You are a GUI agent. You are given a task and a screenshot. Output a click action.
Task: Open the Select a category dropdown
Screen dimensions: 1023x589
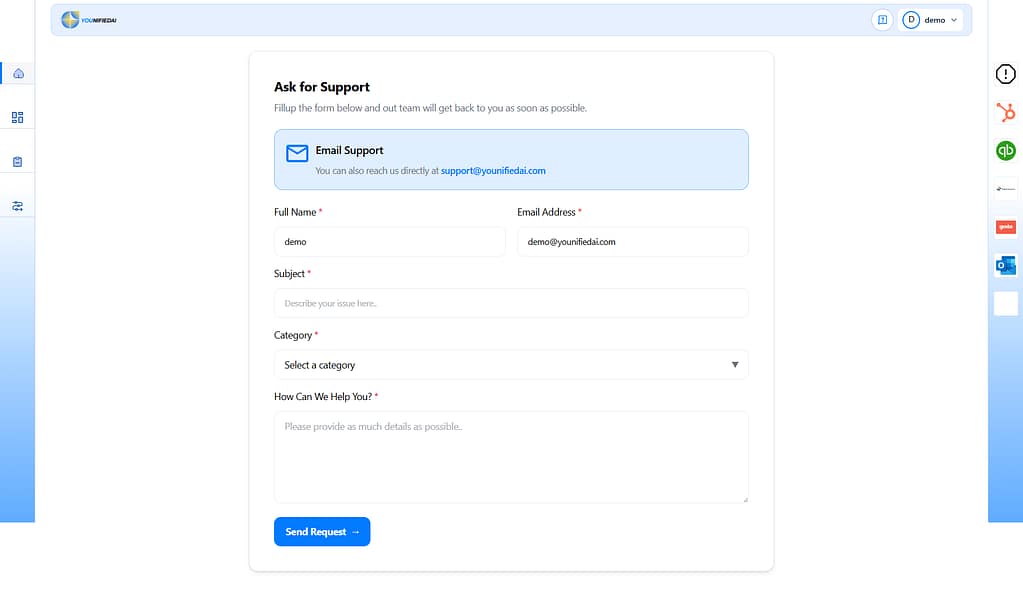[x=512, y=365]
